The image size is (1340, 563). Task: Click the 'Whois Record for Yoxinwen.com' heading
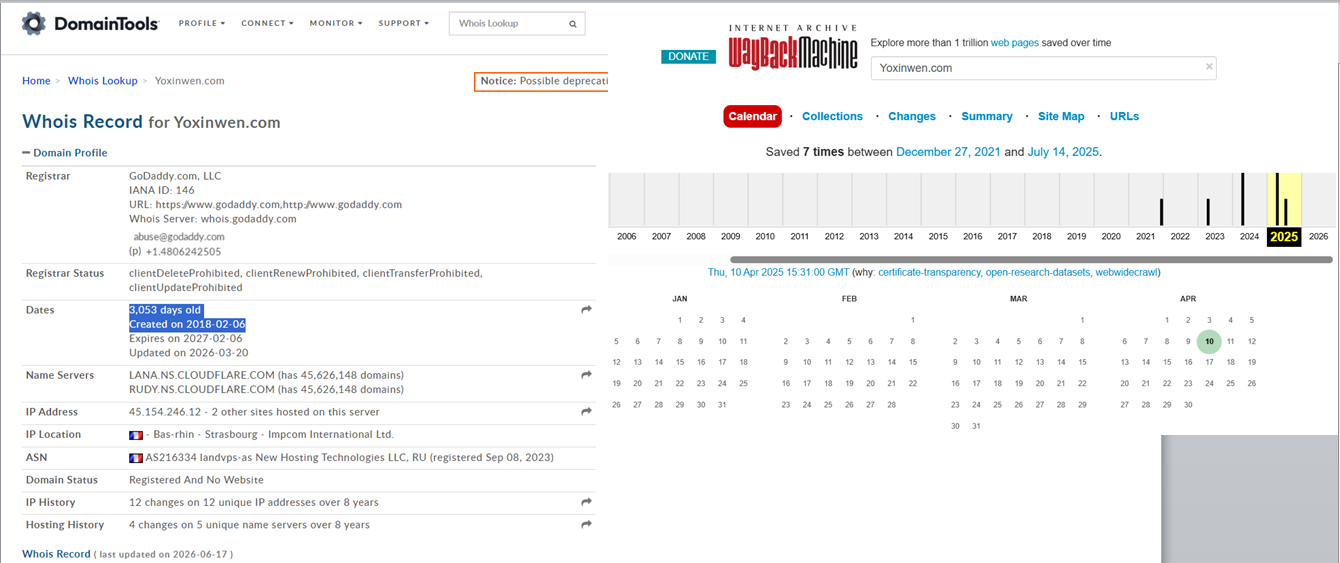(x=151, y=122)
